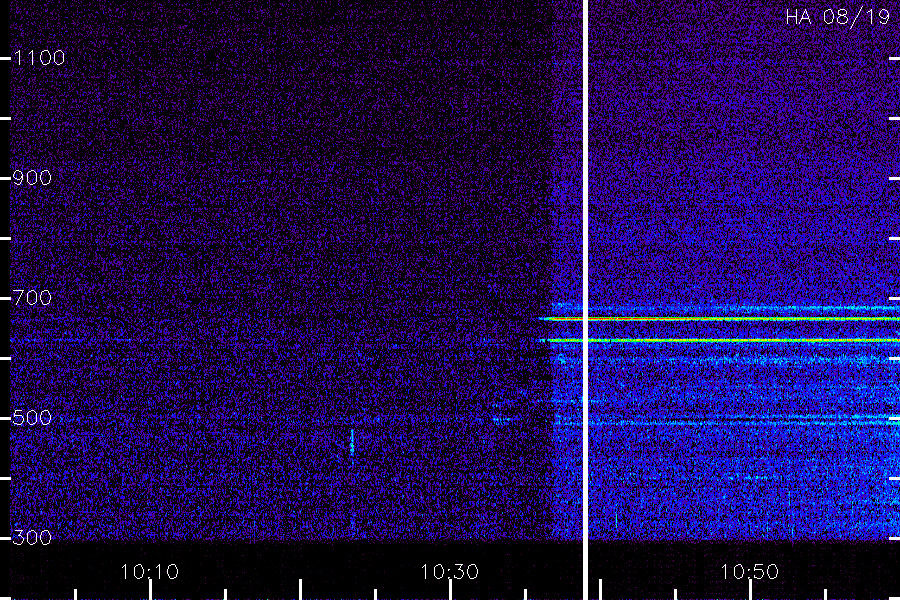Screen dimensions: 900x600
Task: Click the yellow-green emission line near 630
Action: (719, 340)
